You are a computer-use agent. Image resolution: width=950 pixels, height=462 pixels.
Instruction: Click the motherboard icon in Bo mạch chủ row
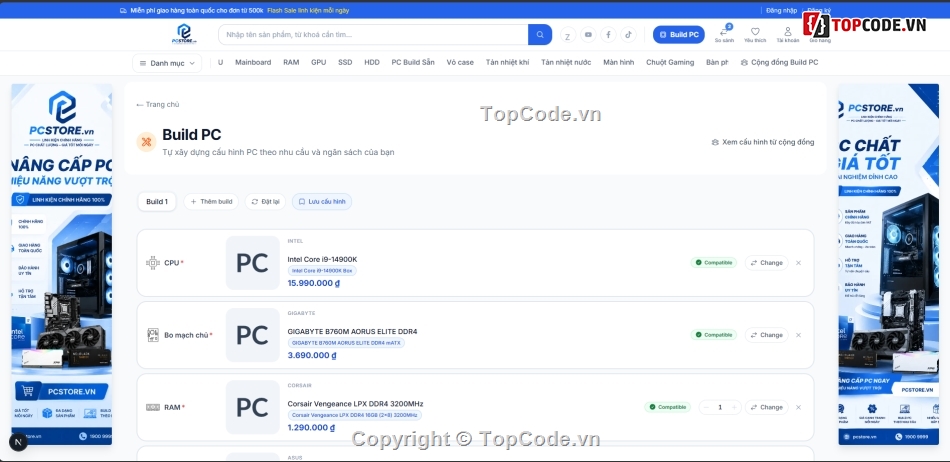153,335
